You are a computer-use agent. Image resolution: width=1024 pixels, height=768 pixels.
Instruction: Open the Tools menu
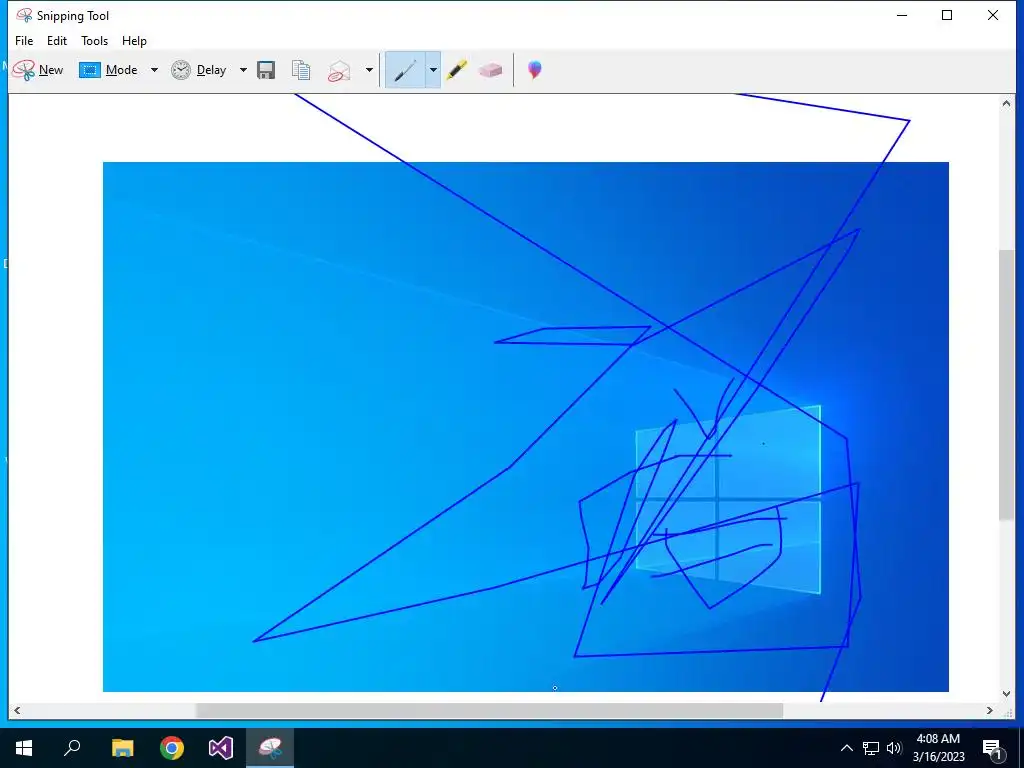95,40
